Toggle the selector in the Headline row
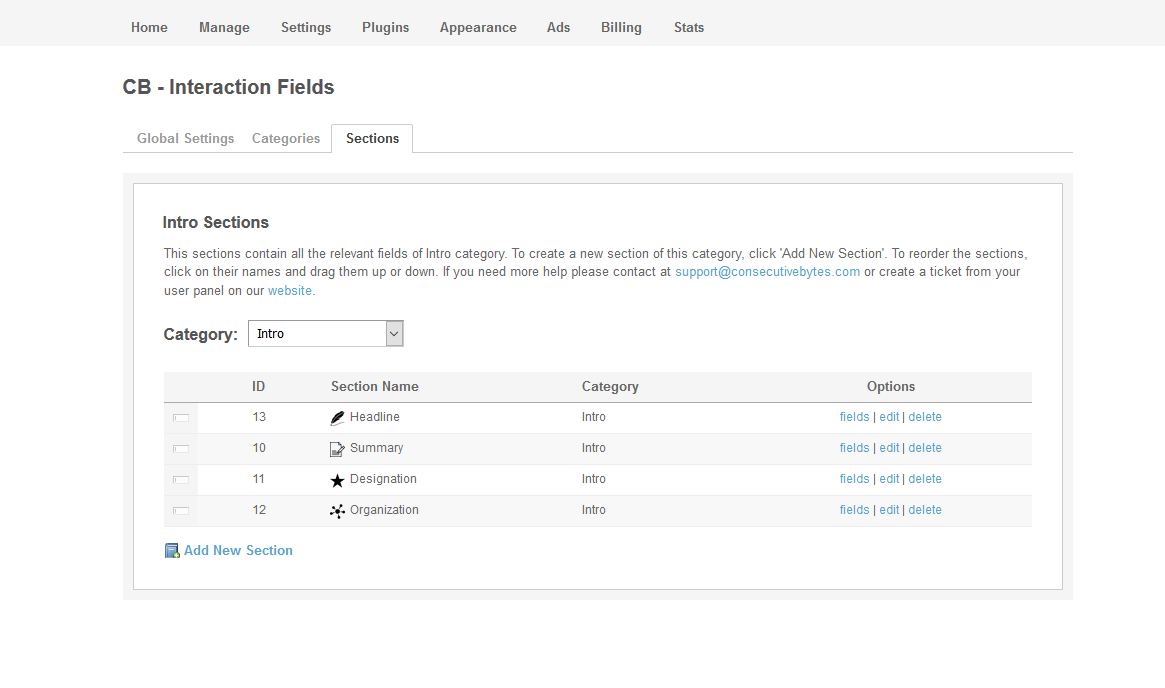Viewport: 1165px width, 688px height. [x=180, y=418]
